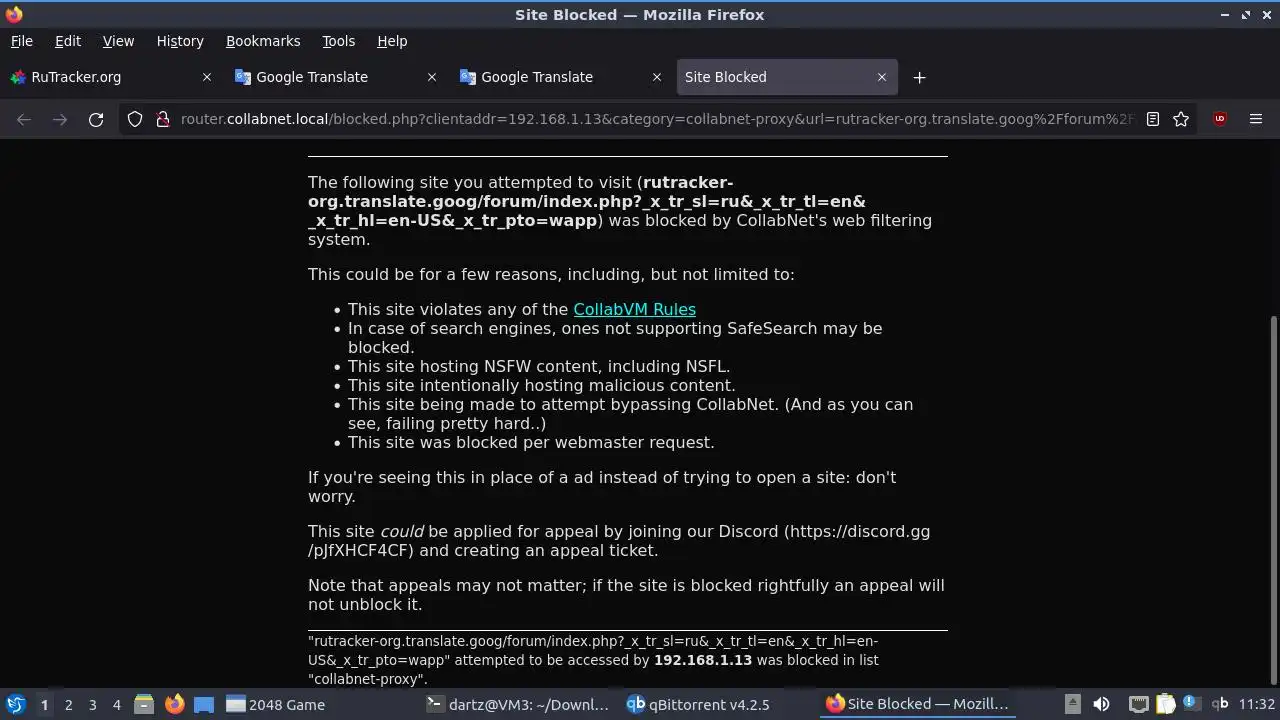The height and width of the screenshot is (720, 1280).
Task: Switch to the second Google Translate tab
Action: (560, 77)
